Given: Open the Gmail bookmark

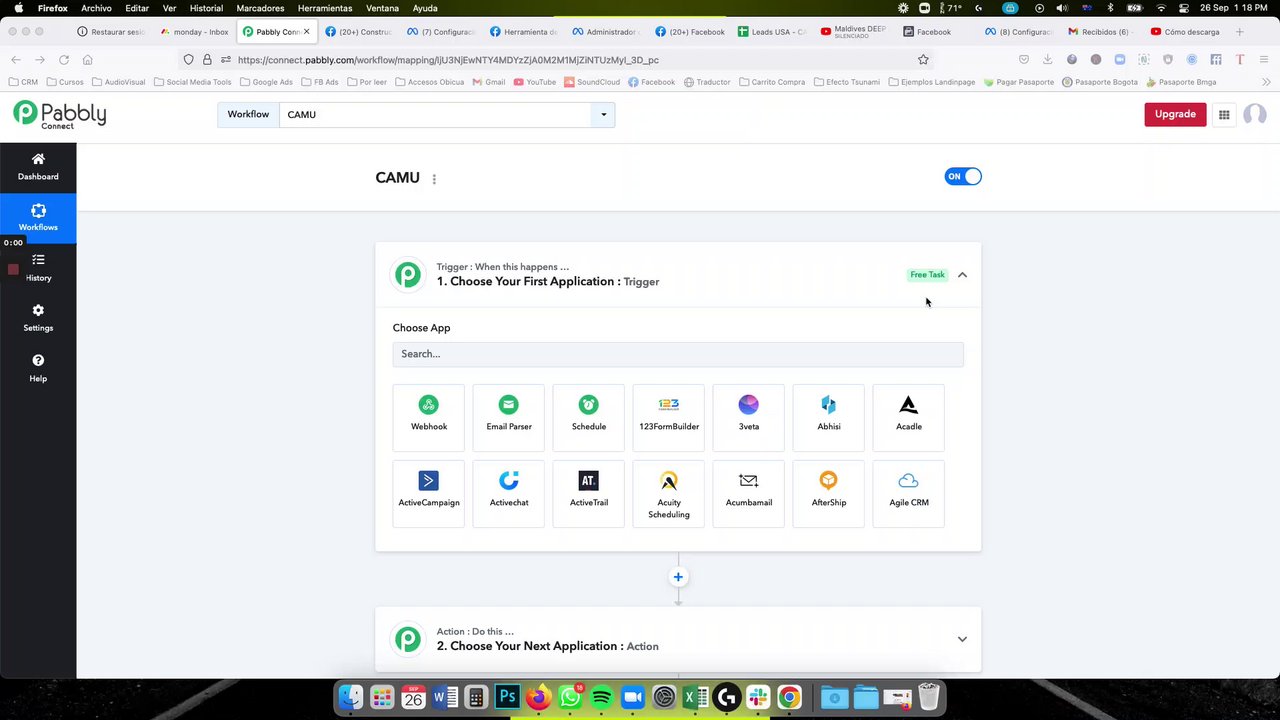Looking at the screenshot, I should 489,82.
